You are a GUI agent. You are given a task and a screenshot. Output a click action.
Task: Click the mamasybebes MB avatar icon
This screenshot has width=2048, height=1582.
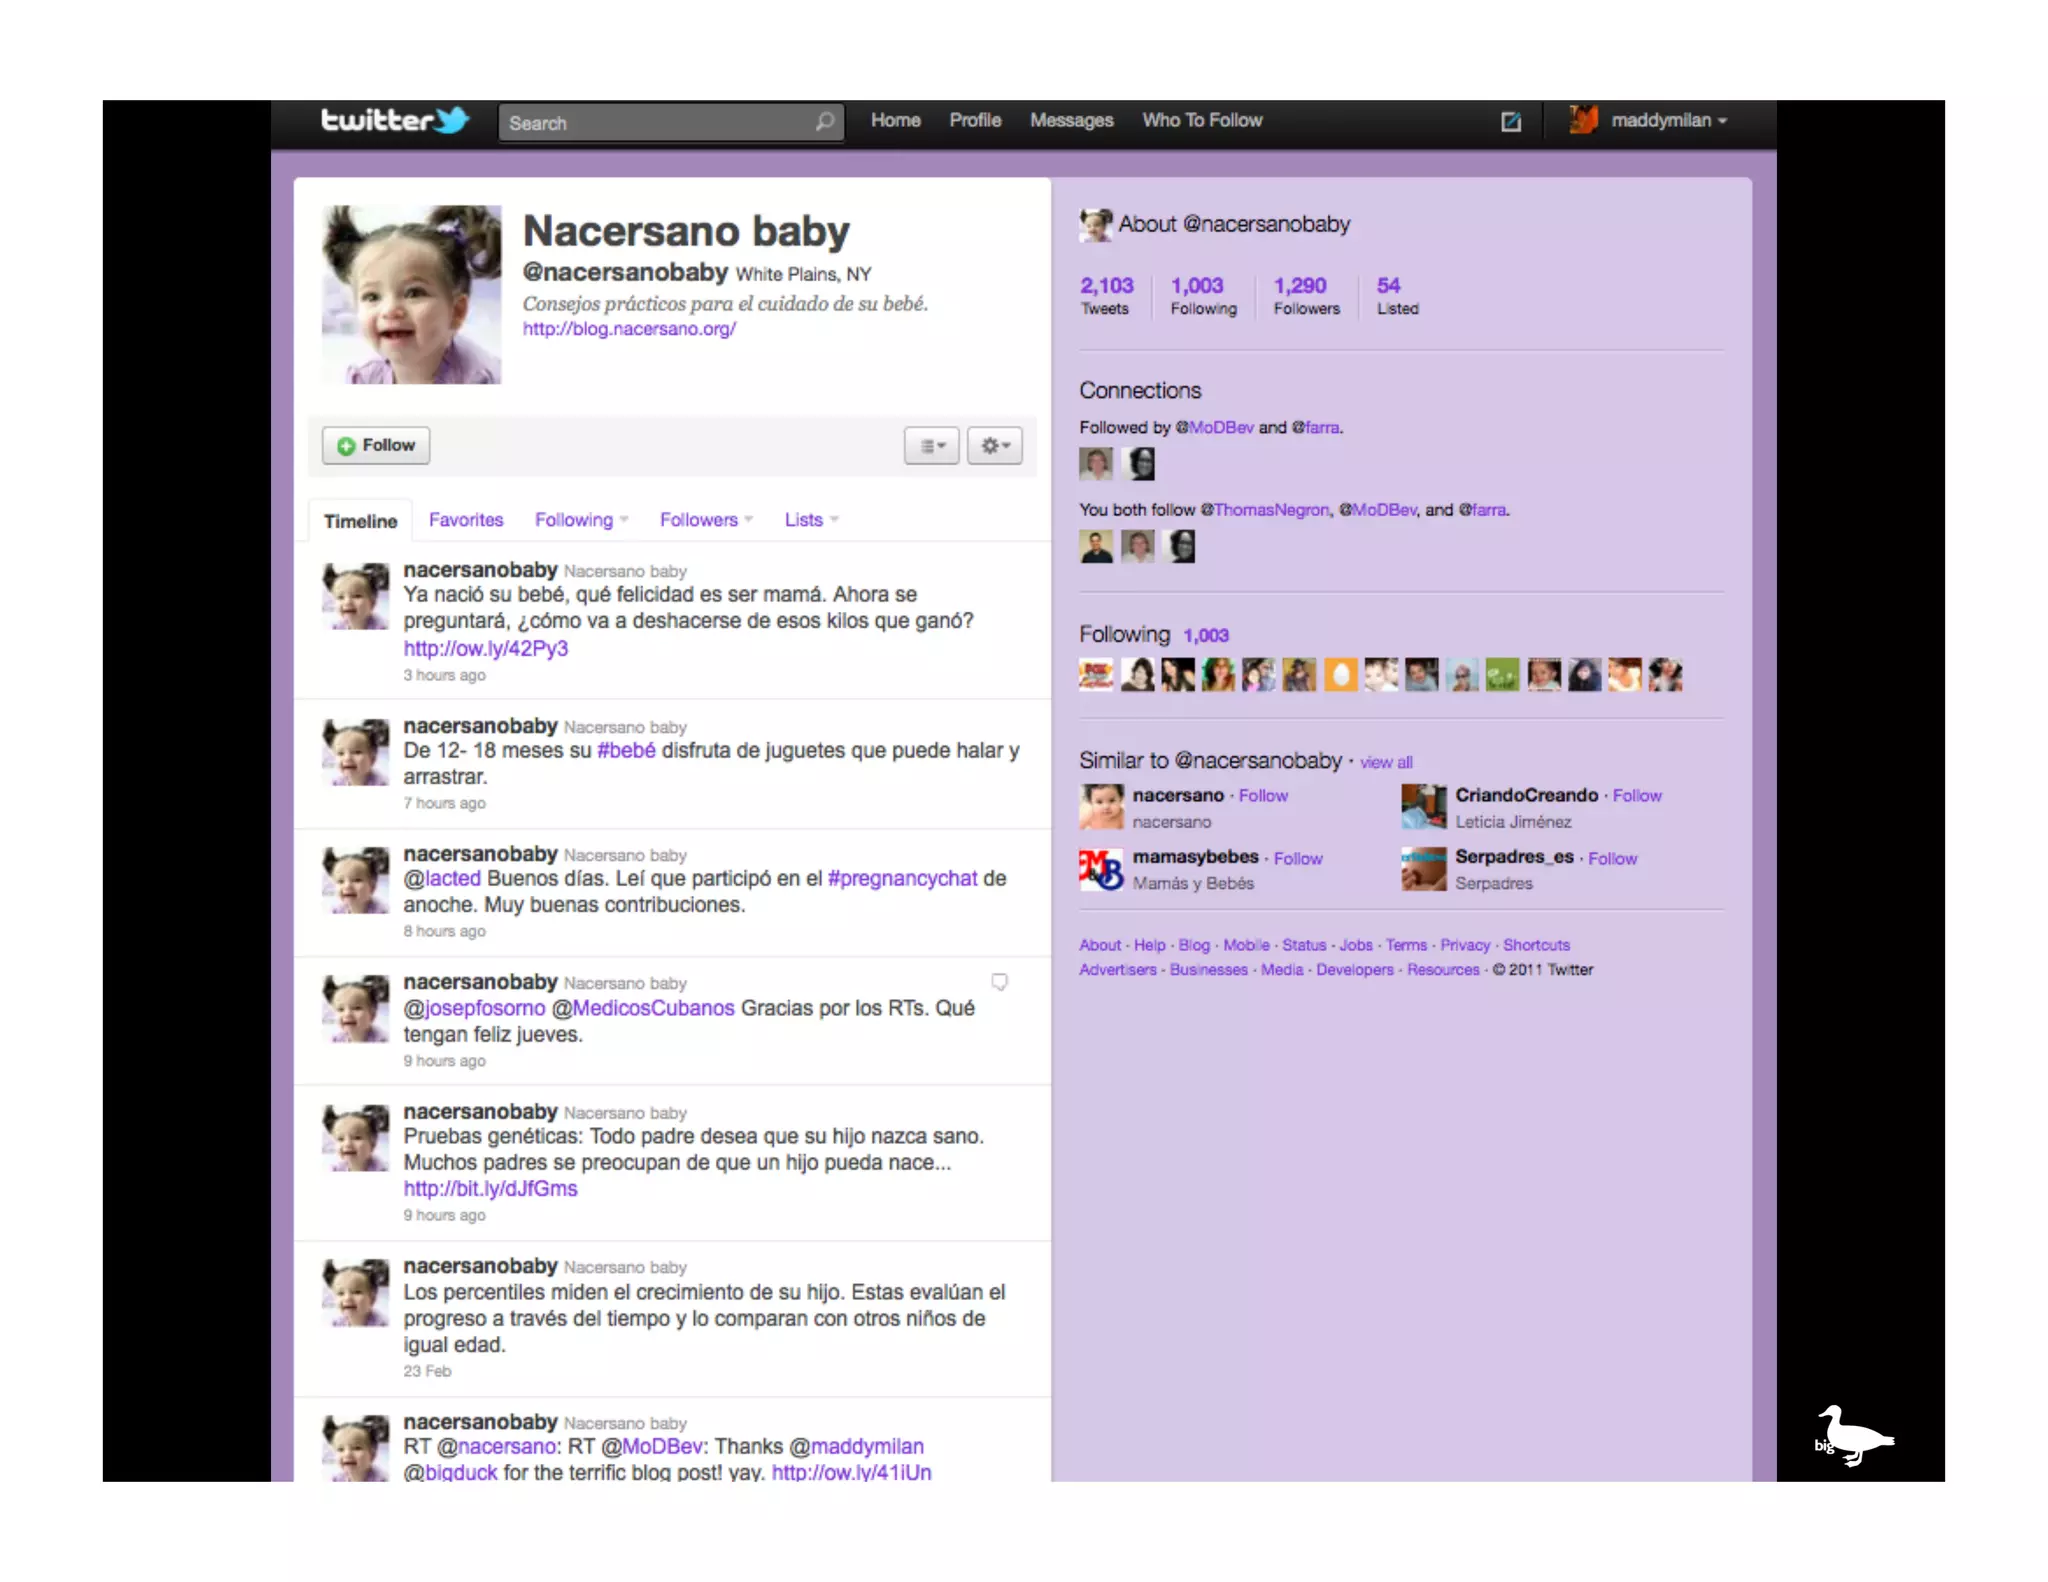point(1101,869)
